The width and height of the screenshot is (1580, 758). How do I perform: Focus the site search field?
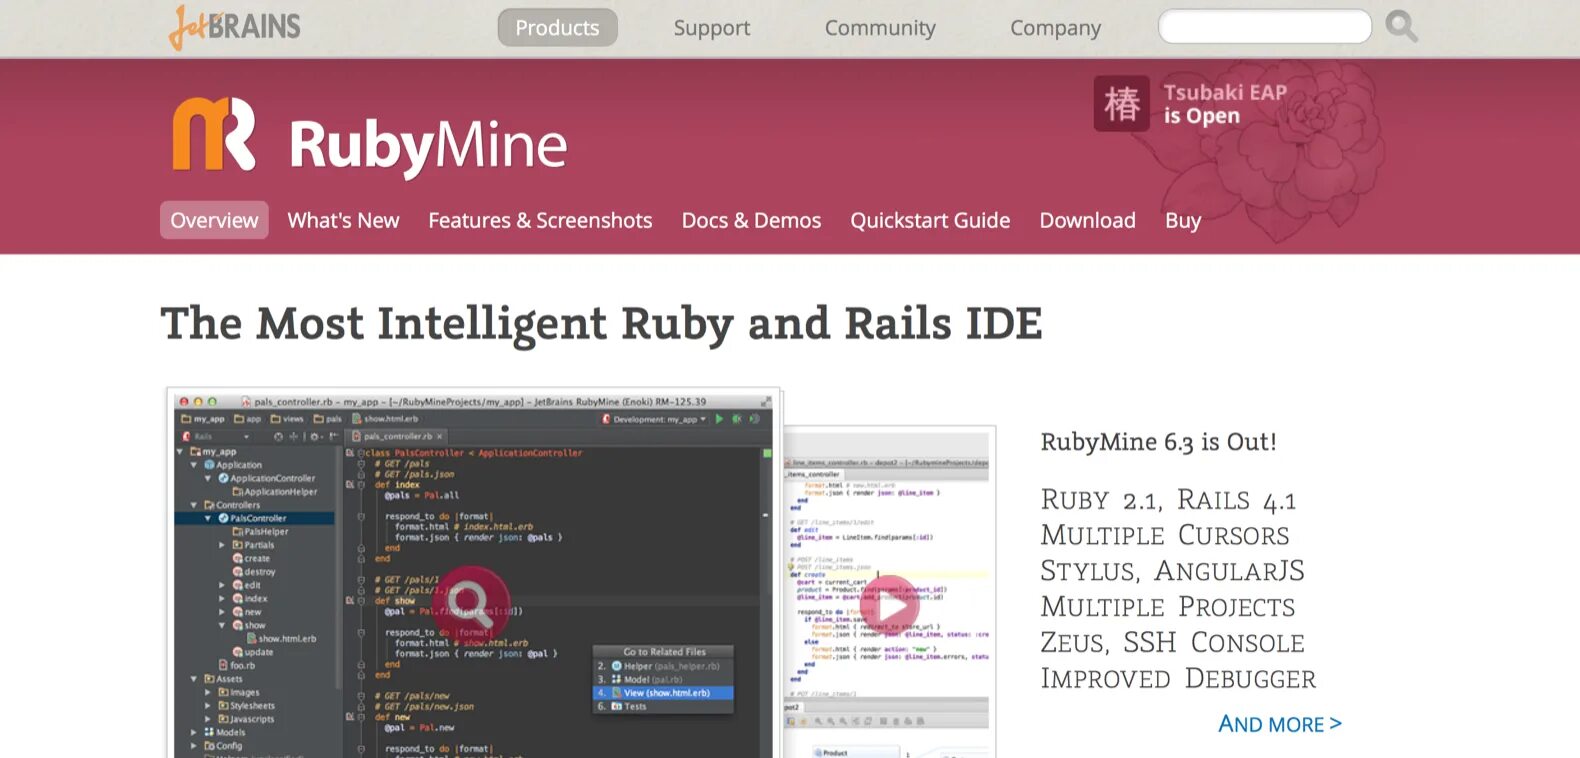[1264, 26]
